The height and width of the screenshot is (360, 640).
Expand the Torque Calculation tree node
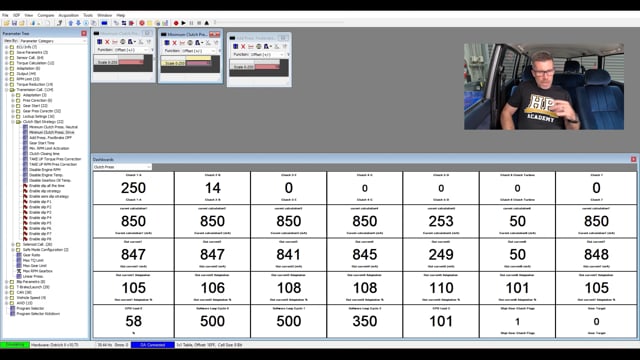point(7,63)
